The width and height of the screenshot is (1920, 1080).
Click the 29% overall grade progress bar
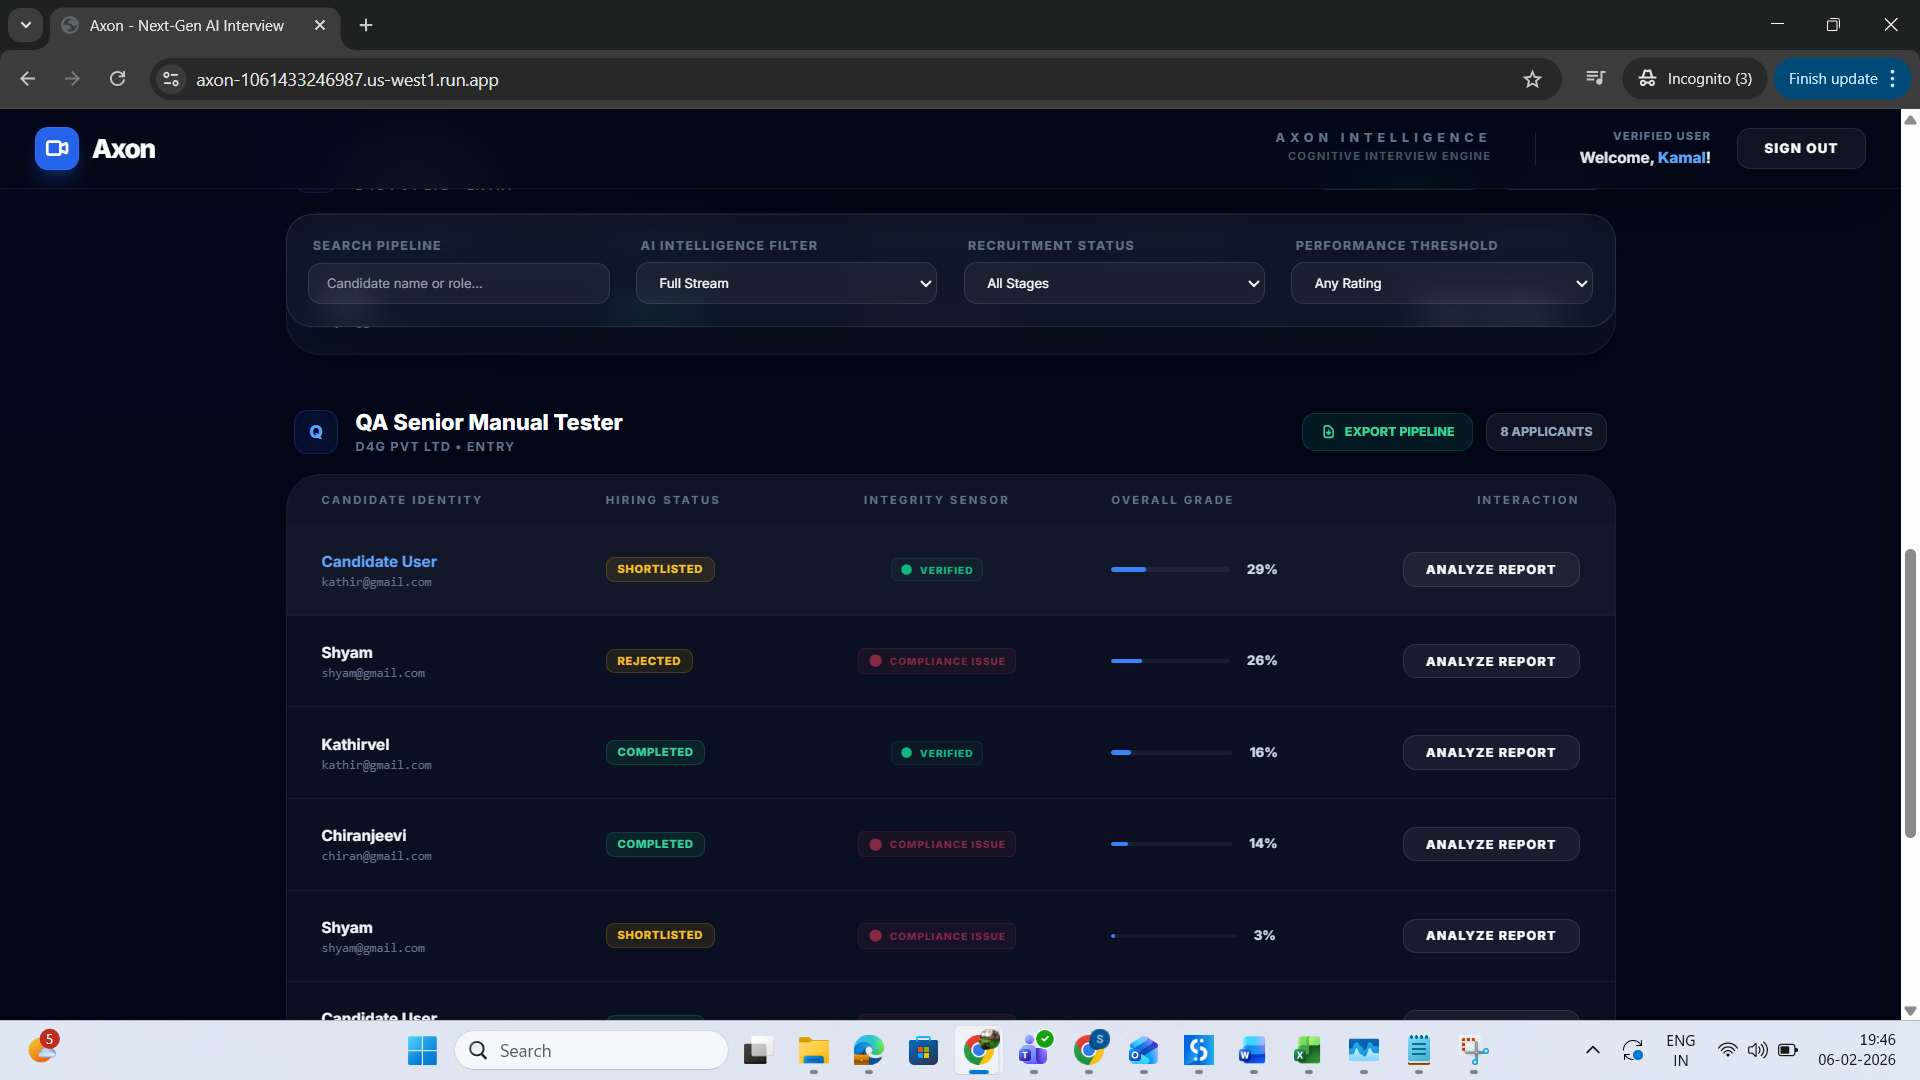[x=1170, y=570]
